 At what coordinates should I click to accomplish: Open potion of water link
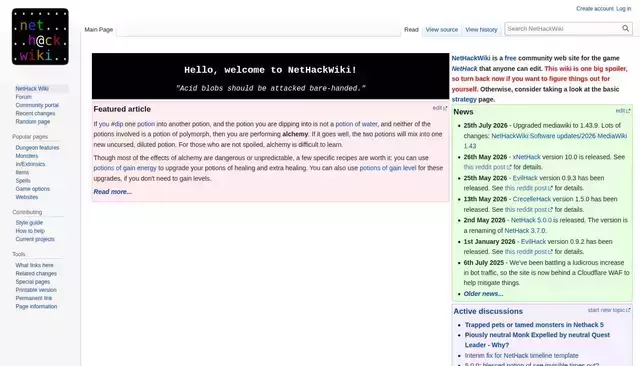356,124
